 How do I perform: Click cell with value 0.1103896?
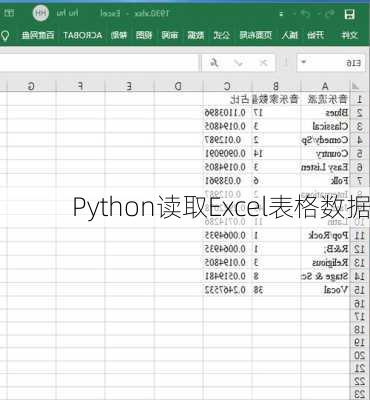pyautogui.click(x=227, y=113)
